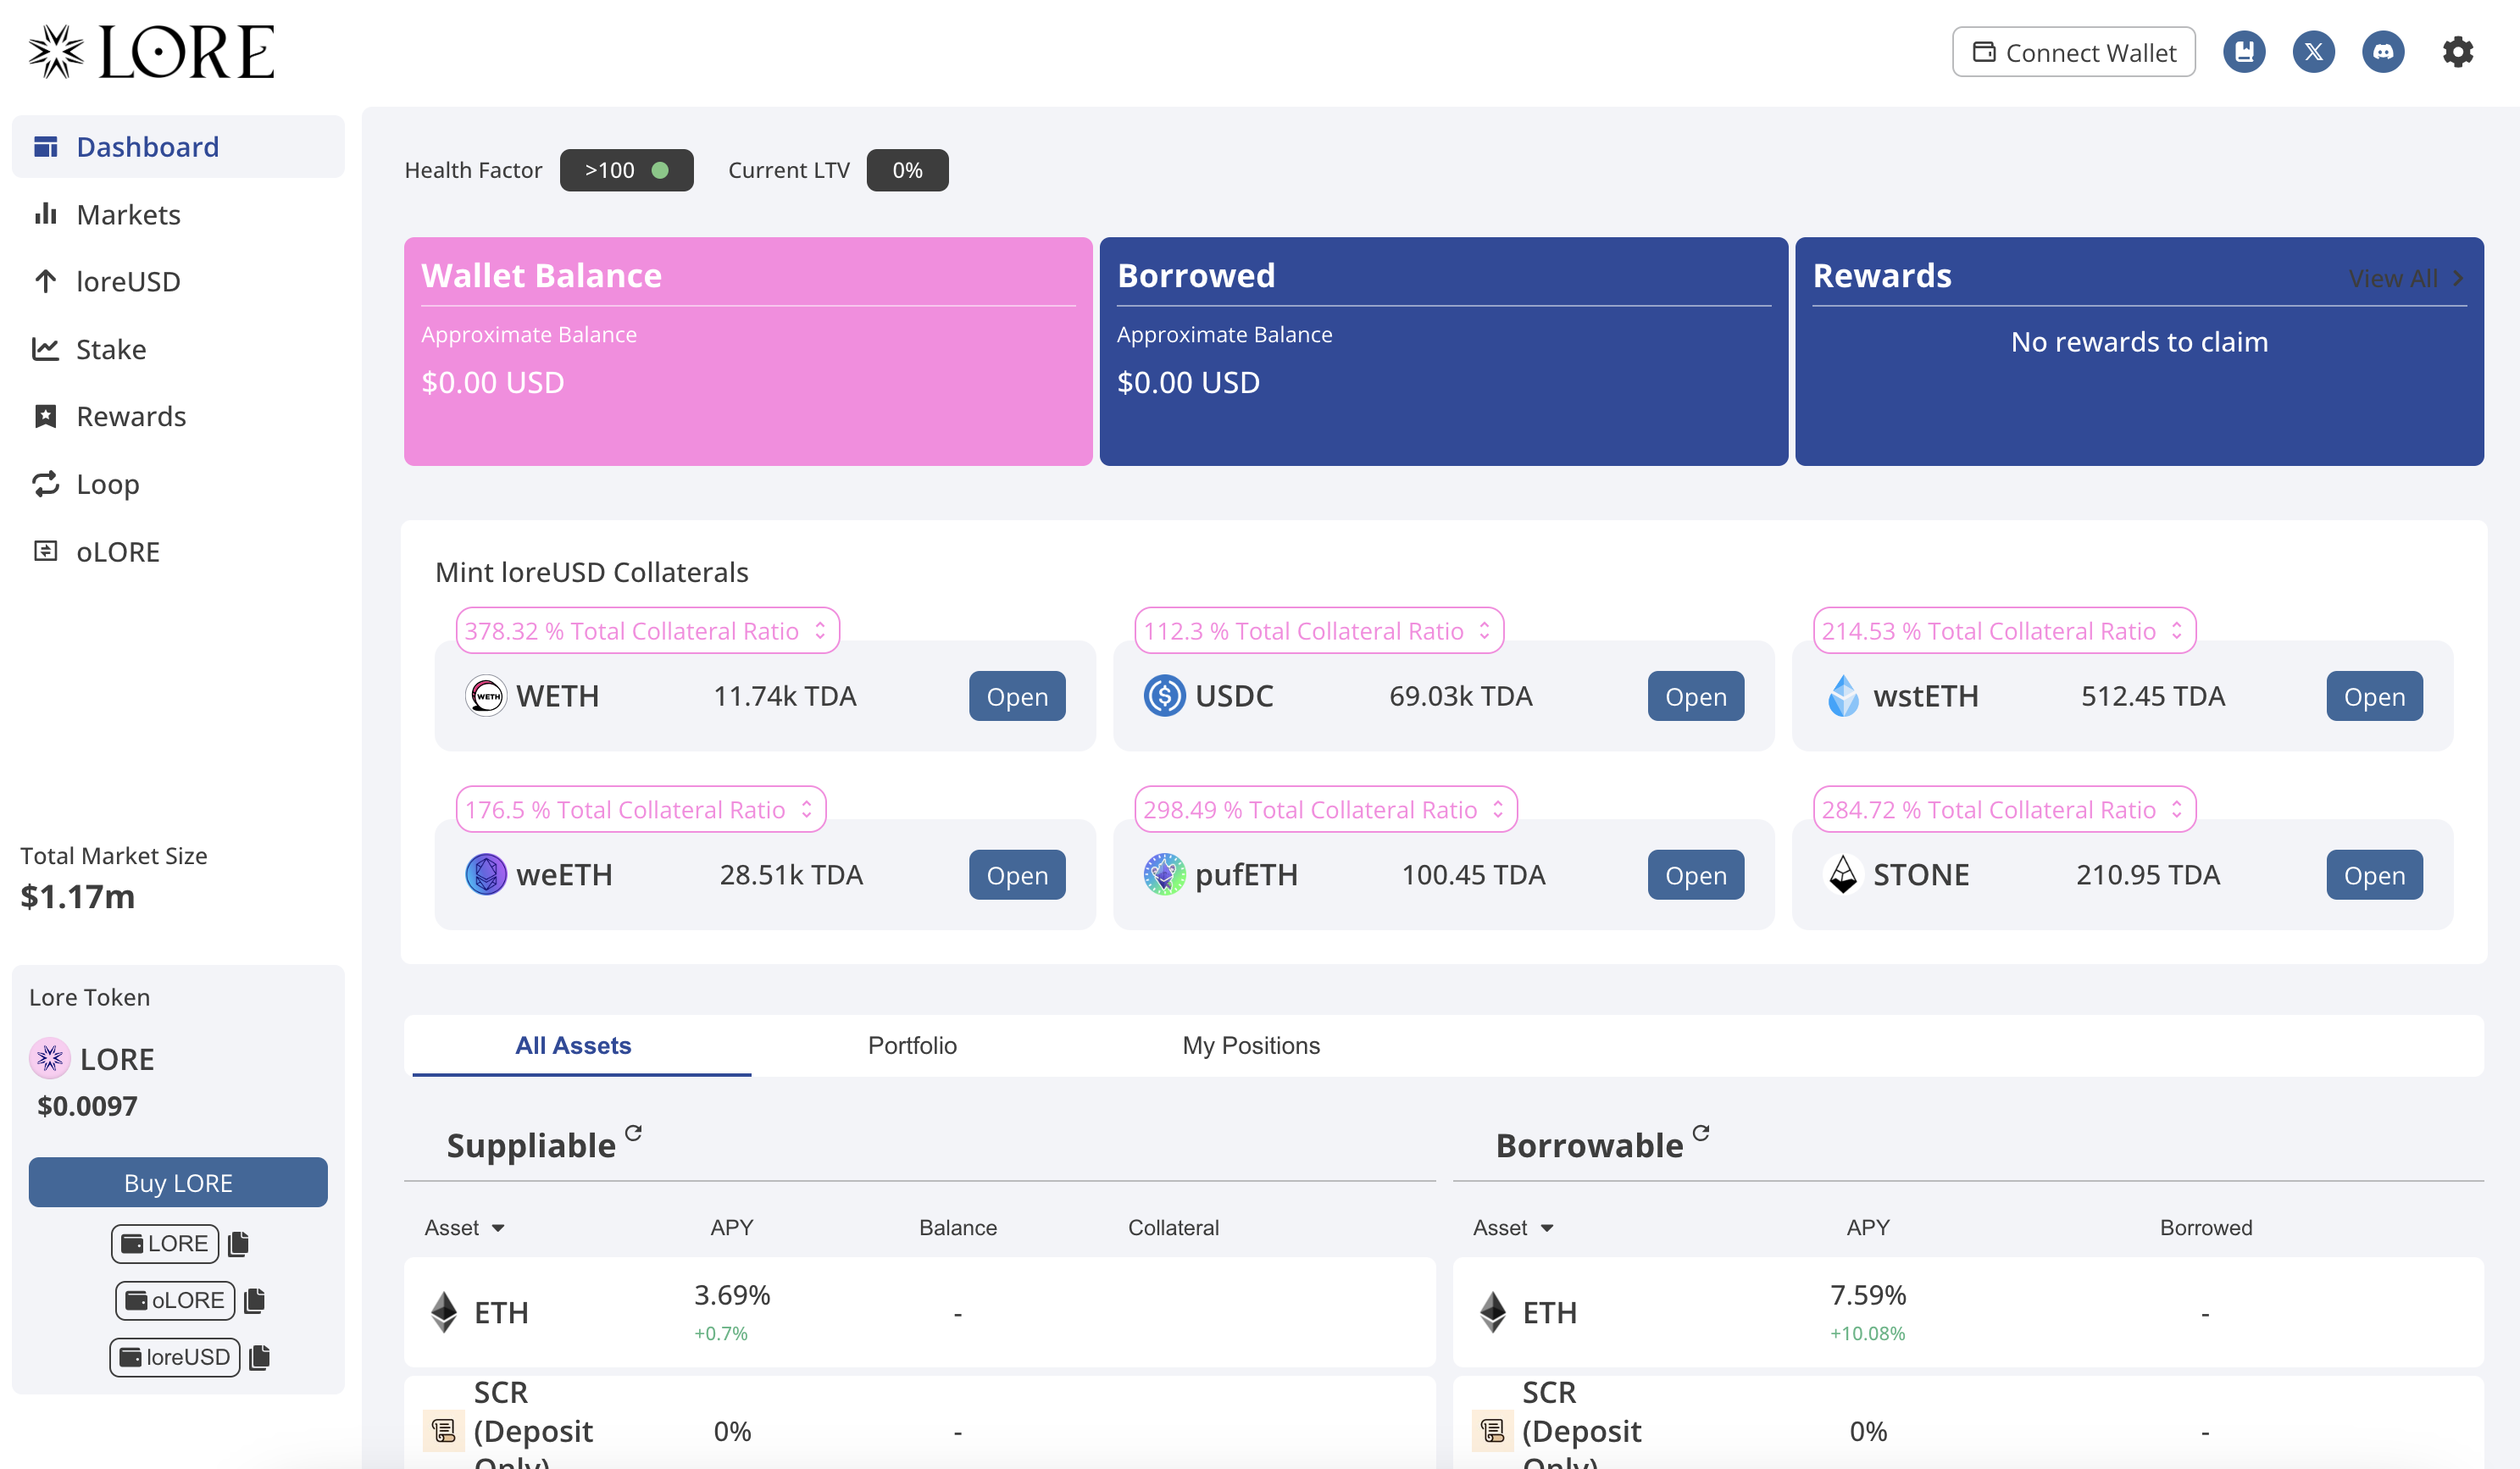Click SCR icon in Borrowable table
The image size is (2520, 1469).
tap(1493, 1431)
